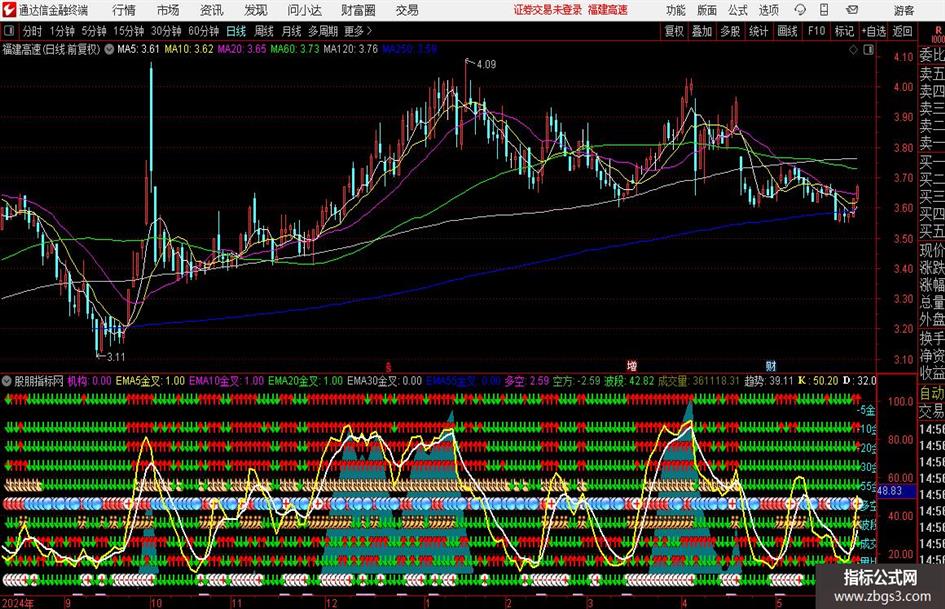The height and width of the screenshot is (609, 945).
Task: Click the 3.11 low price label
Action: (116, 357)
